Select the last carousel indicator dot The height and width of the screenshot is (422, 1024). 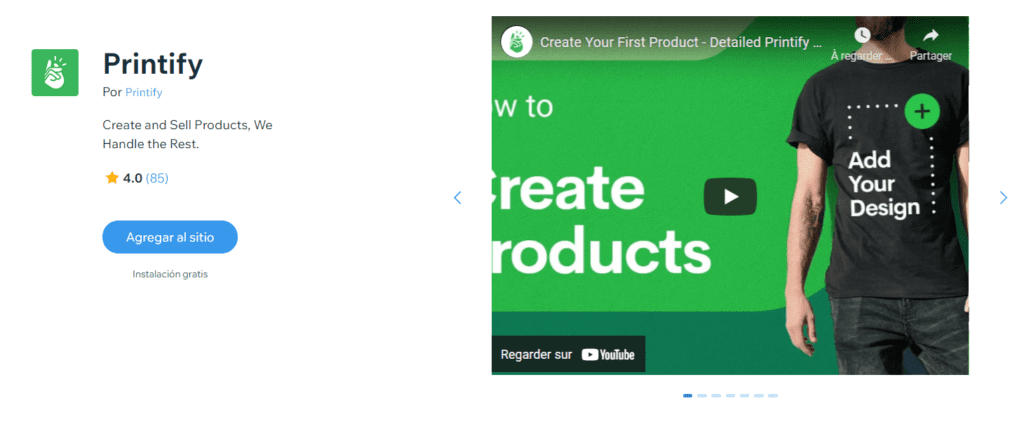coord(773,396)
